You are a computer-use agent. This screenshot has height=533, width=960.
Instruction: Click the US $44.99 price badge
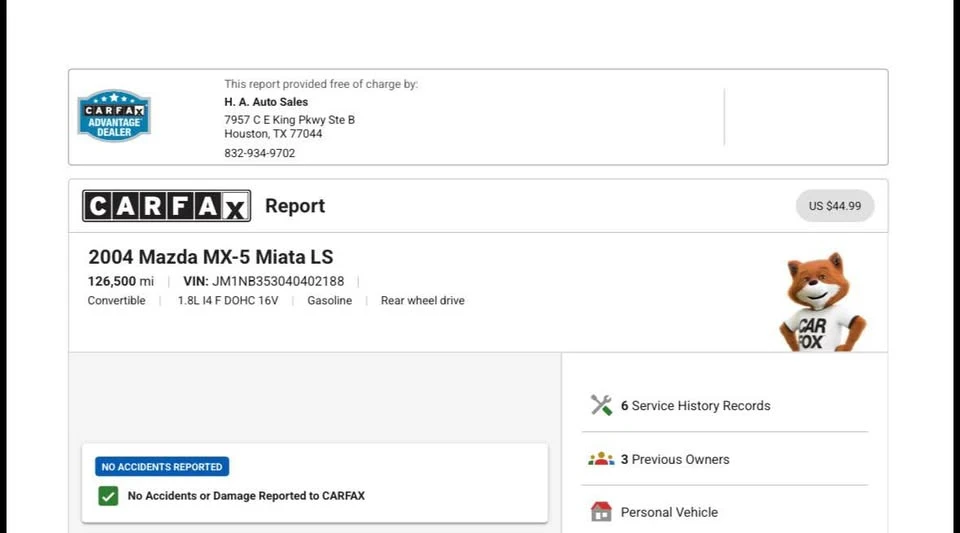tap(834, 206)
